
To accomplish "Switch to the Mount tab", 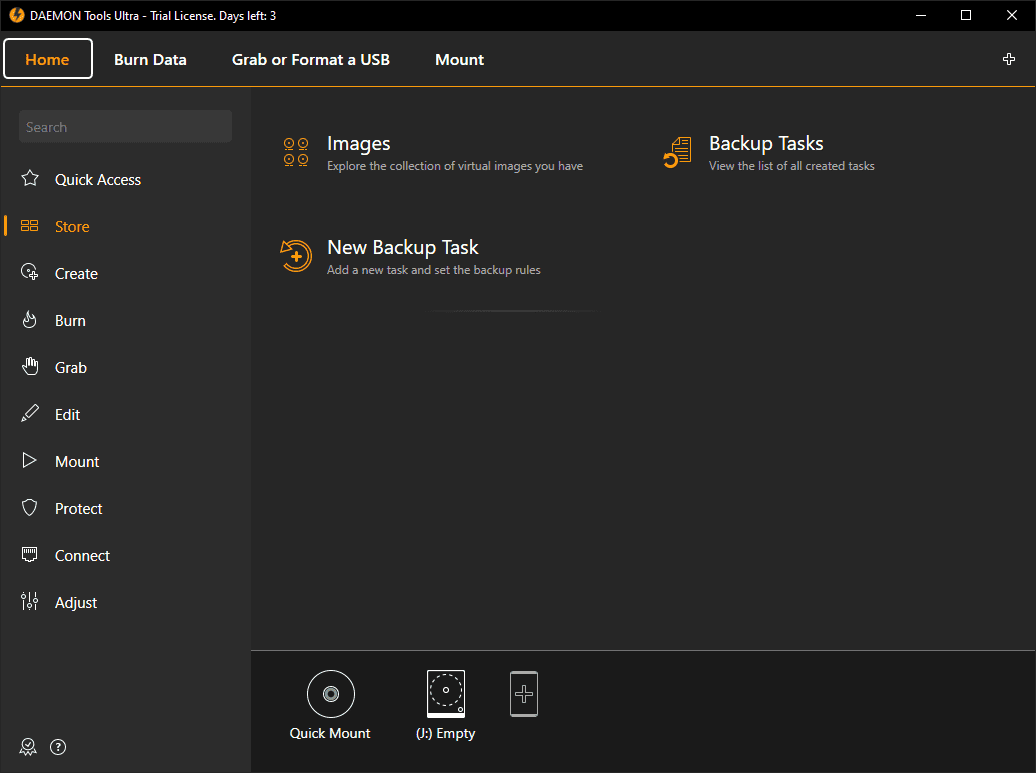I will pos(460,59).
